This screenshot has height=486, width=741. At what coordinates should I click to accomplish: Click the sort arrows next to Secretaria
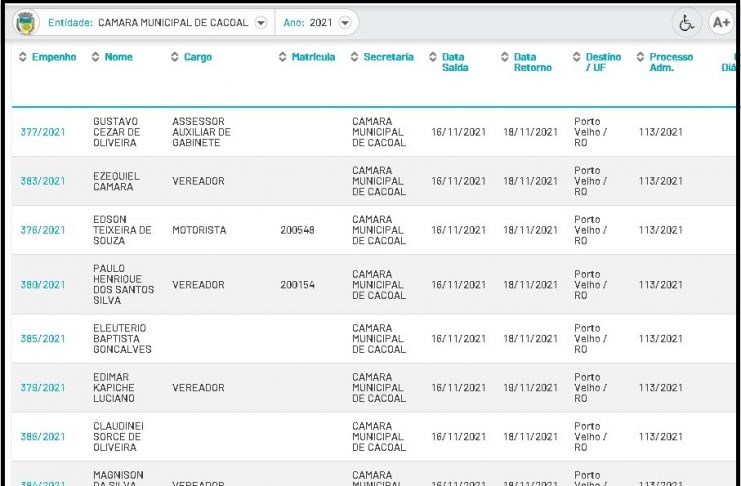click(x=355, y=58)
